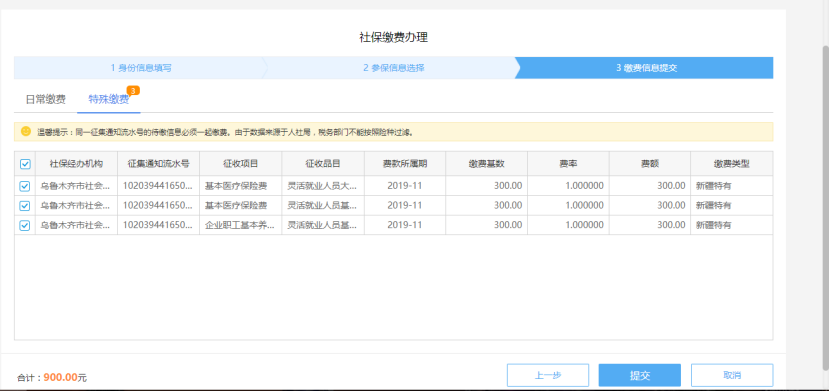Toggle the select-all checkbox in table header

pyautogui.click(x=25, y=164)
